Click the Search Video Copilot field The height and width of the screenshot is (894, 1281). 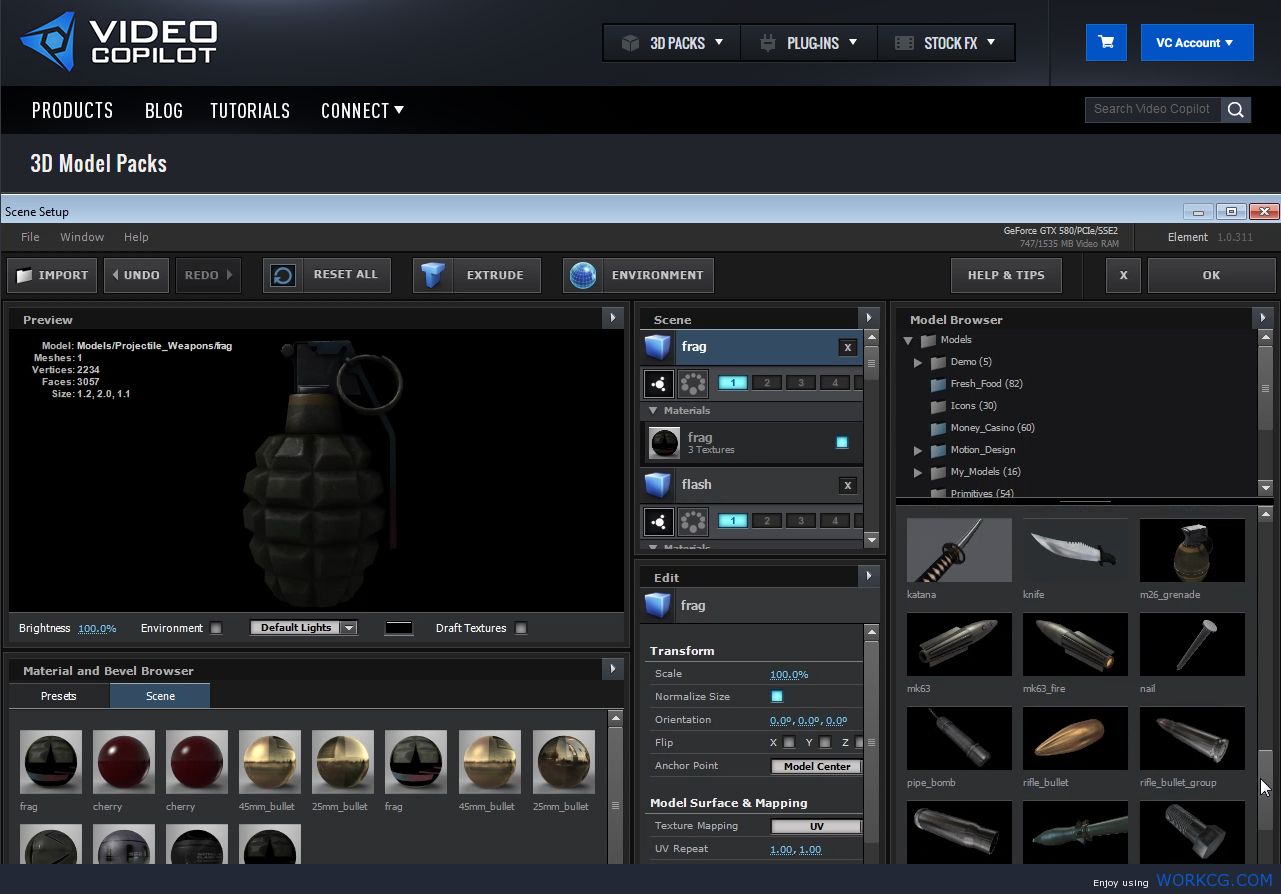pyautogui.click(x=1153, y=110)
